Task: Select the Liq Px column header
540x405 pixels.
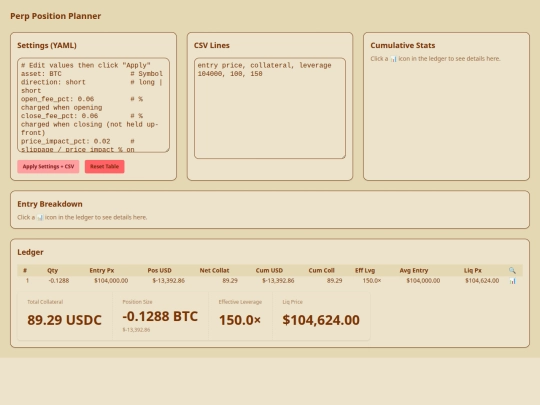Action: point(472,270)
